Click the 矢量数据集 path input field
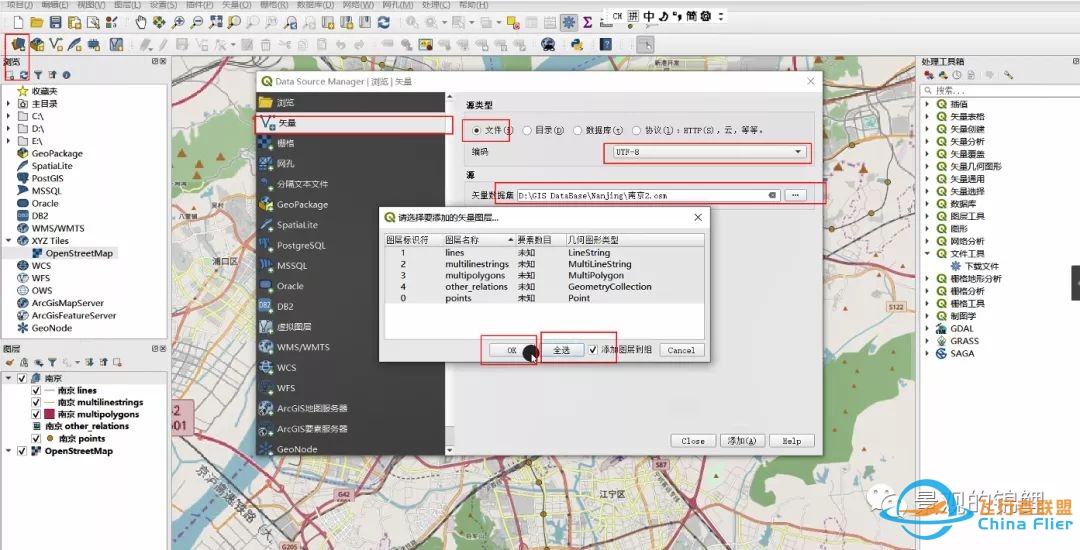The width and height of the screenshot is (1080, 550). [x=647, y=195]
